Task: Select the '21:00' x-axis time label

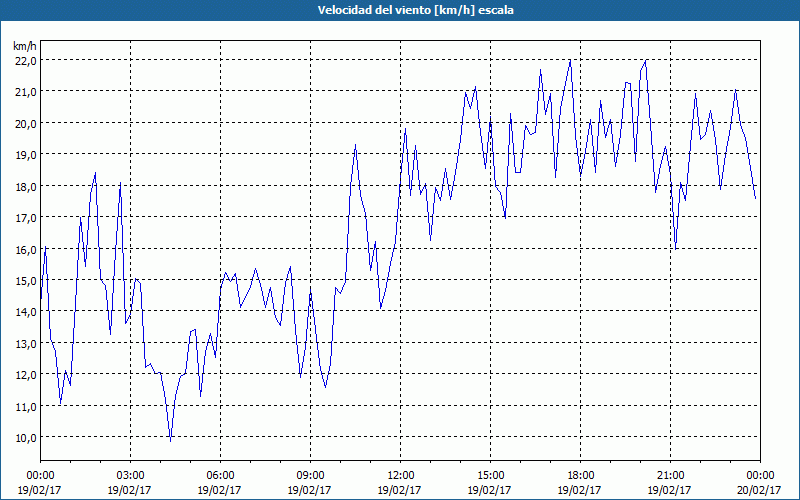Action: pyautogui.click(x=670, y=476)
